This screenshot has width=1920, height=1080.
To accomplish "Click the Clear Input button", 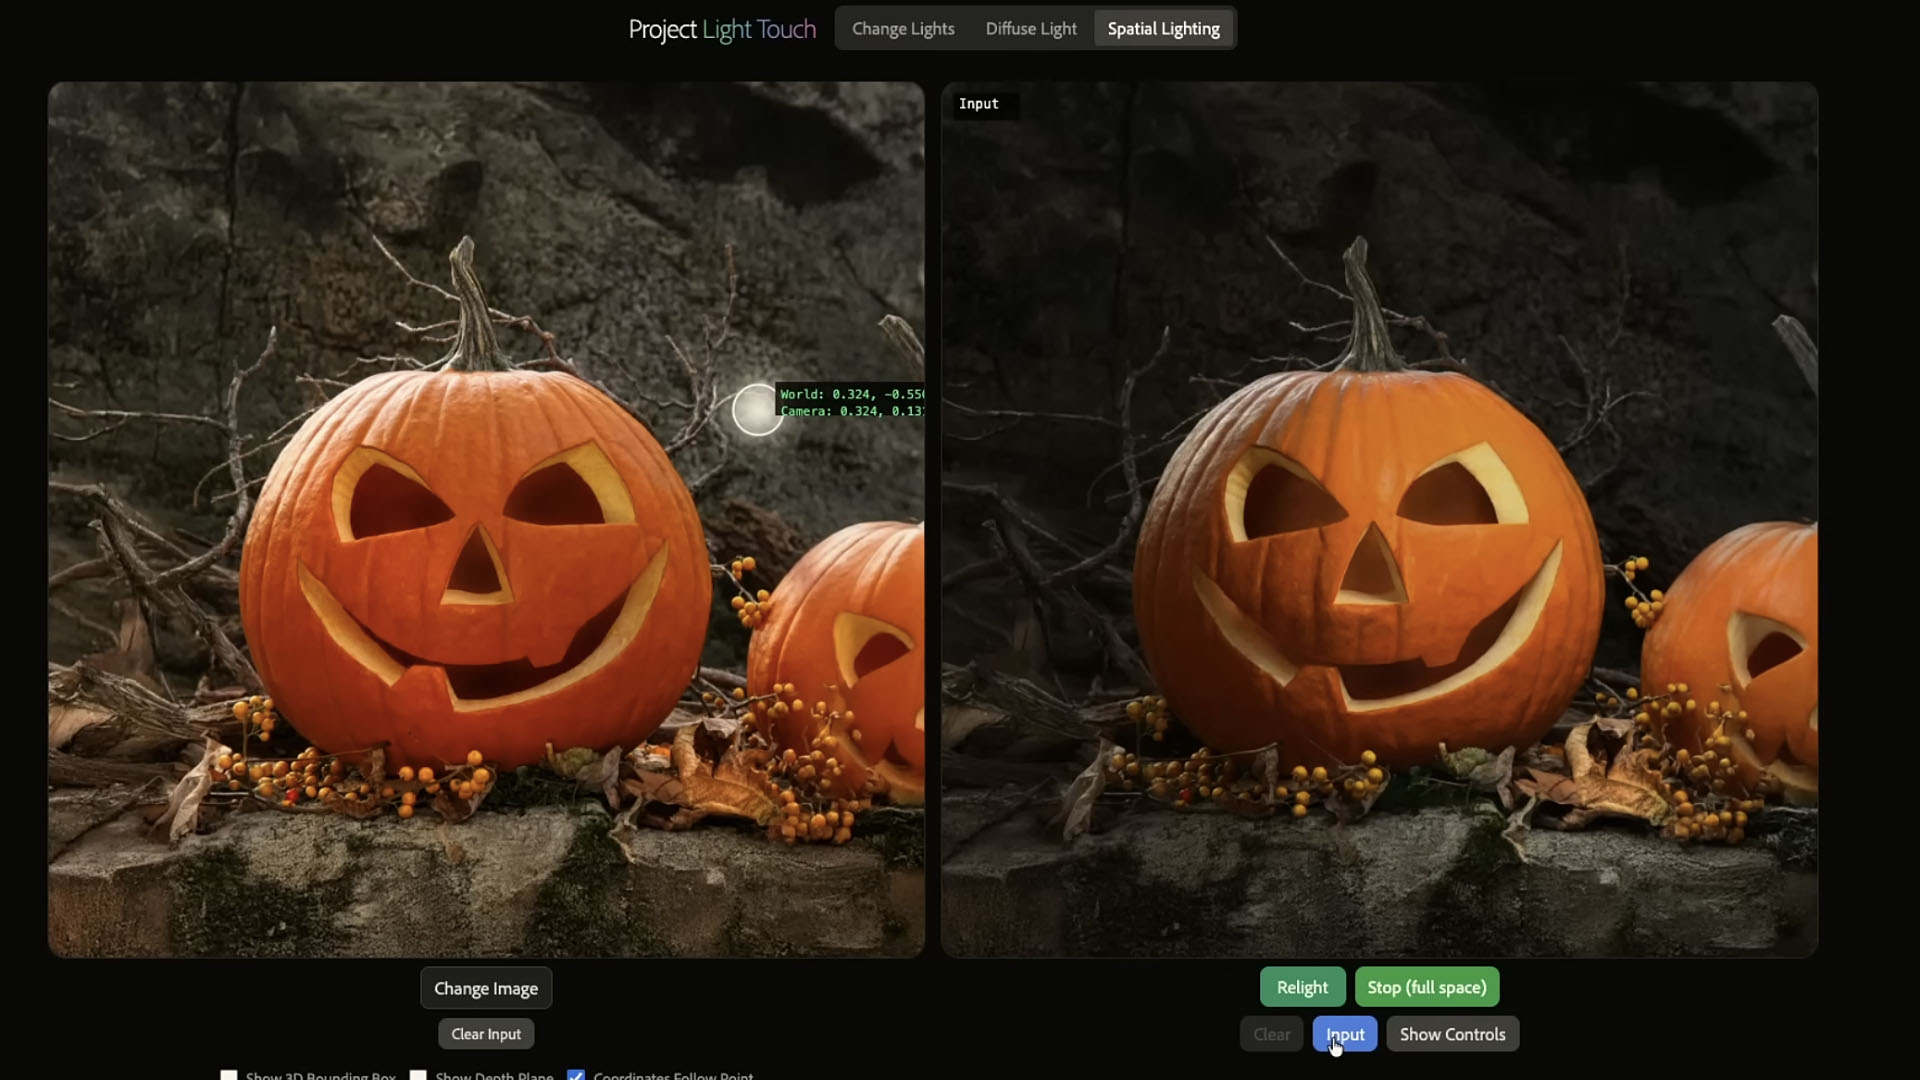I will [x=486, y=1034].
